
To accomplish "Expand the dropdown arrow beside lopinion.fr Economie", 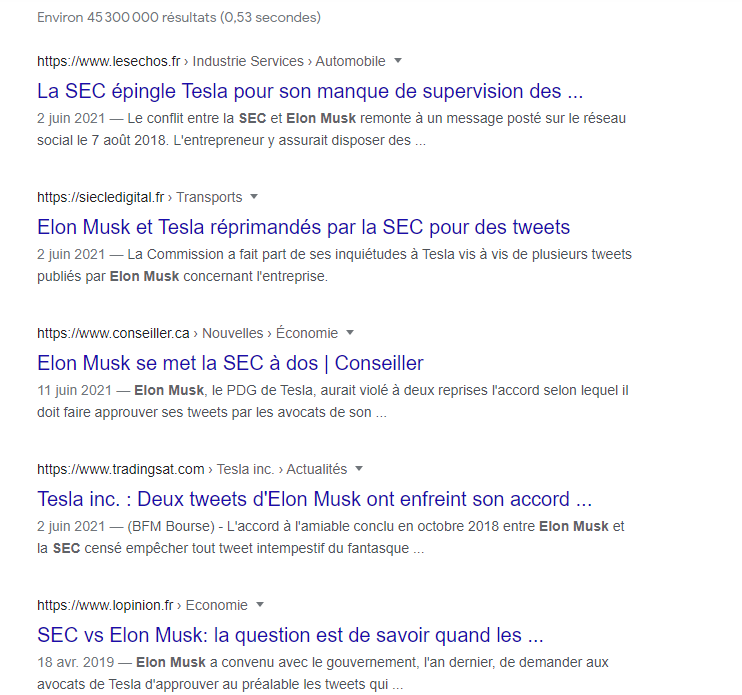I will click(x=260, y=605).
